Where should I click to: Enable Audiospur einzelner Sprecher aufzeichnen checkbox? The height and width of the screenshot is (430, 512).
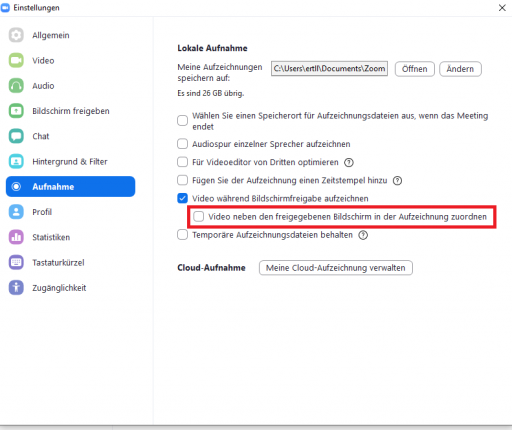pyautogui.click(x=182, y=144)
